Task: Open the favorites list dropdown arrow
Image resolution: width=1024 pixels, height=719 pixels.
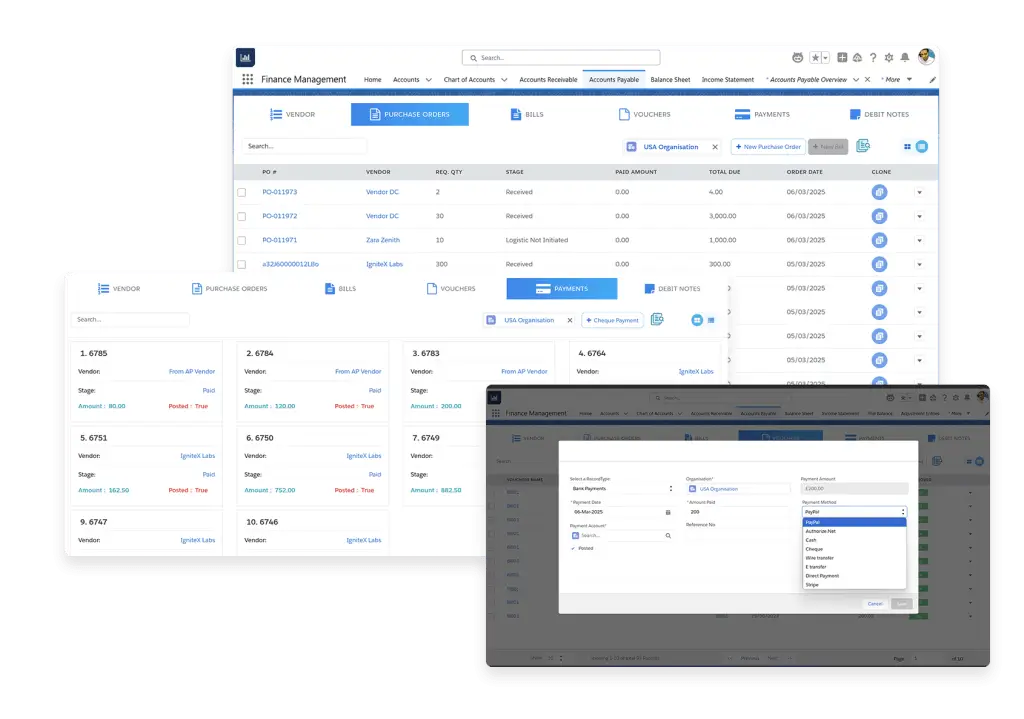Action: [x=825, y=57]
